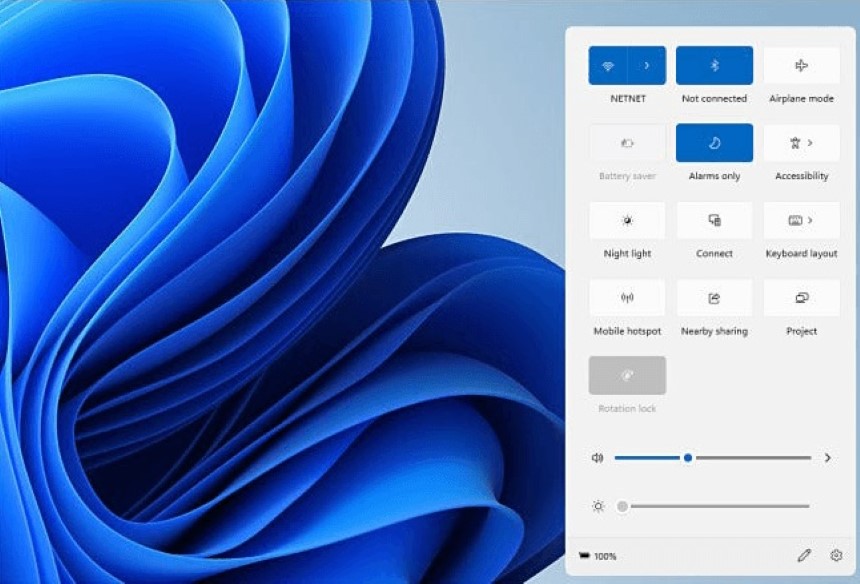Set volume on the volume slider
Viewport: 860px width, 584px height.
712,458
